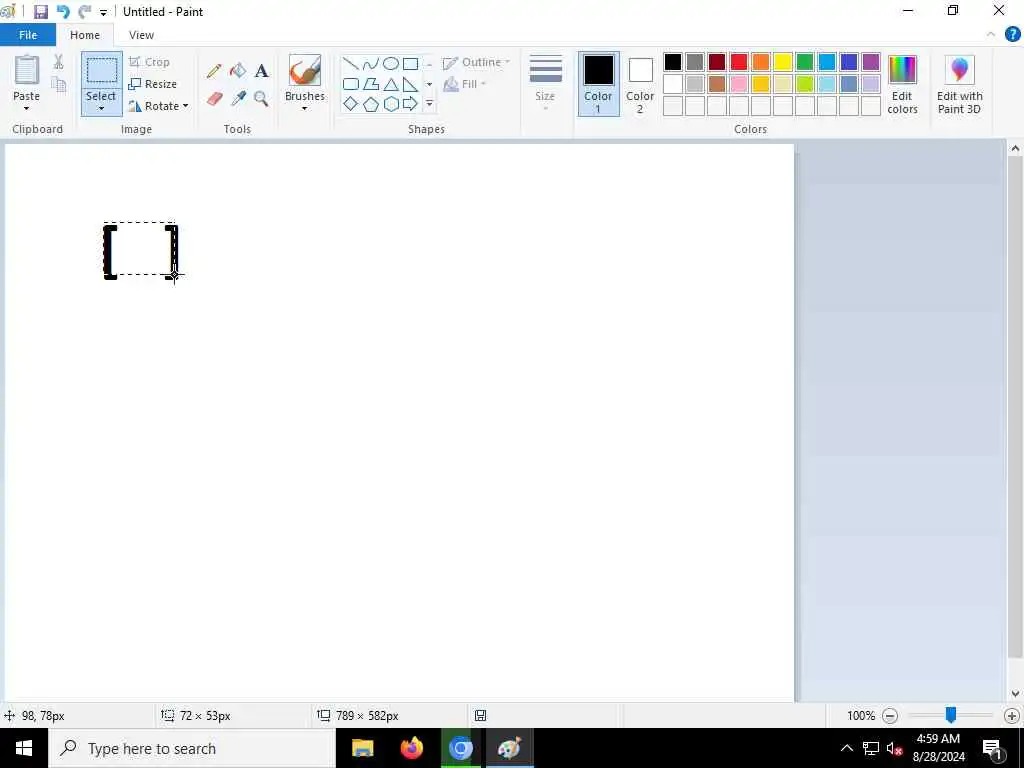Choose the Hexagon shape
The height and width of the screenshot is (768, 1024).
coord(391,104)
